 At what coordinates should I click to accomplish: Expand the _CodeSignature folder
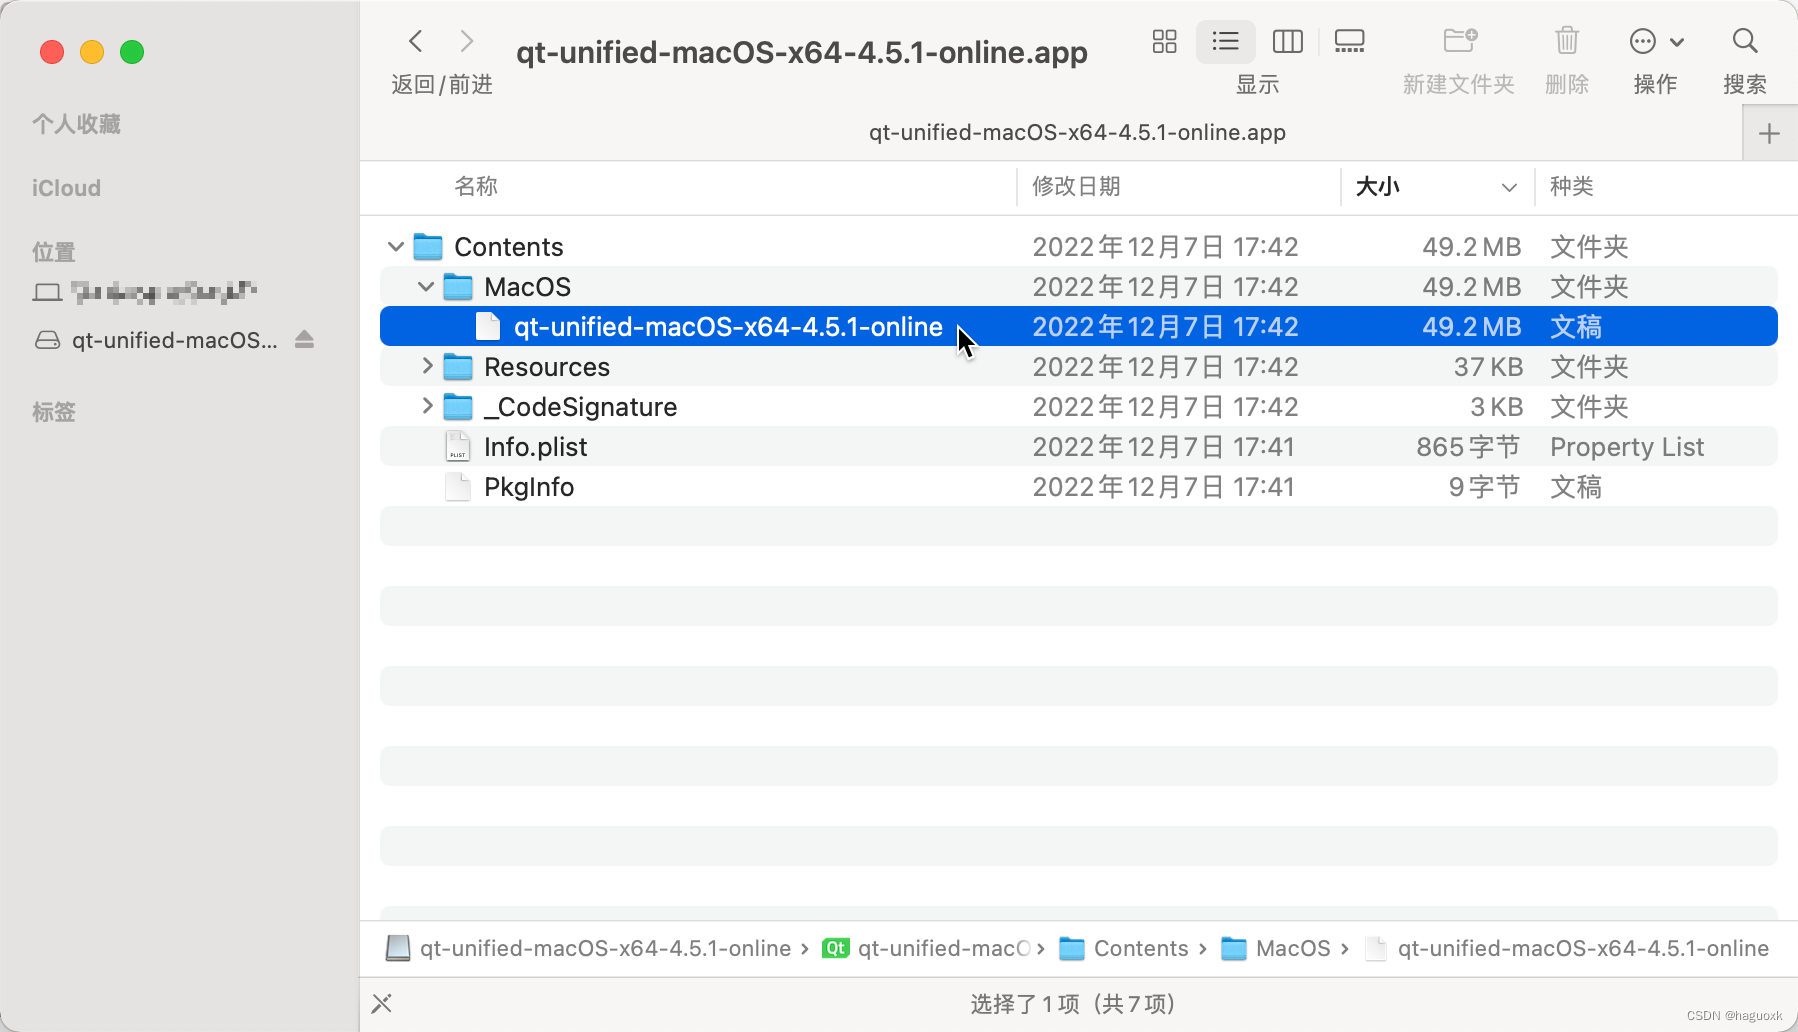click(427, 406)
